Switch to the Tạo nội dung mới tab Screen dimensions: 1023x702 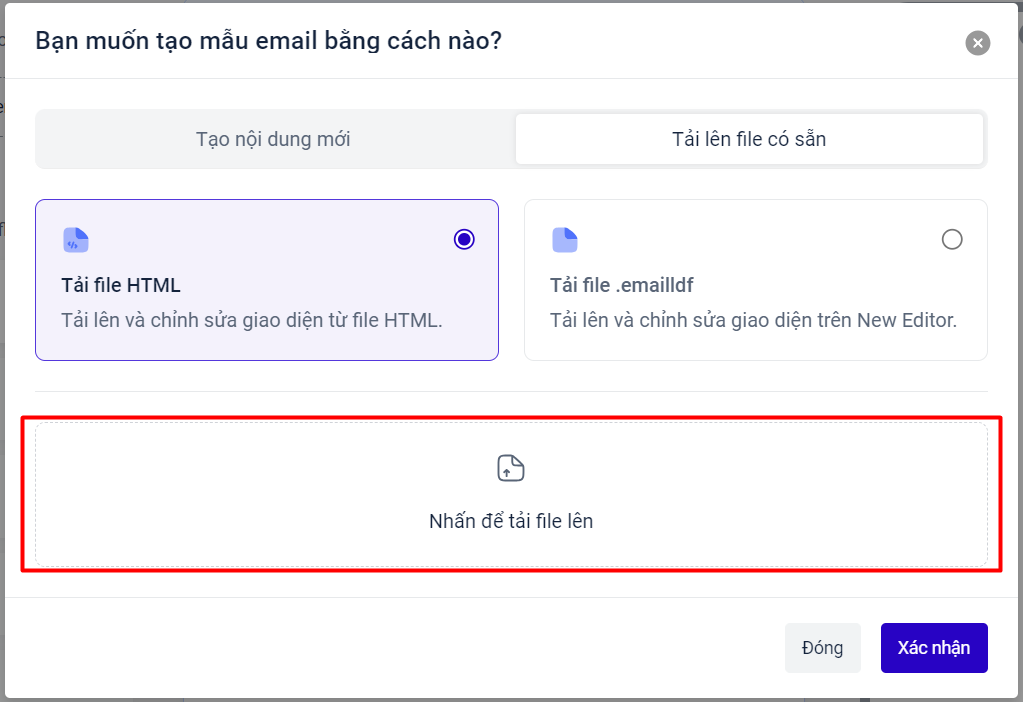pyautogui.click(x=273, y=139)
